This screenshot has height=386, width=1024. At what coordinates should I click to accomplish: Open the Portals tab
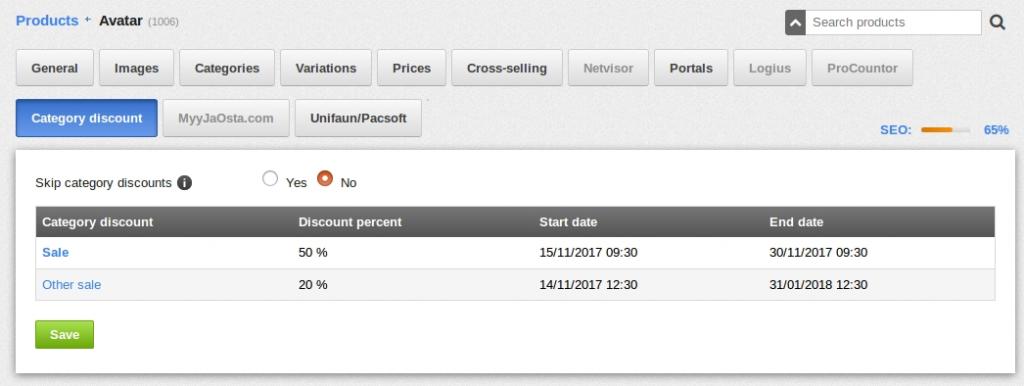point(691,68)
